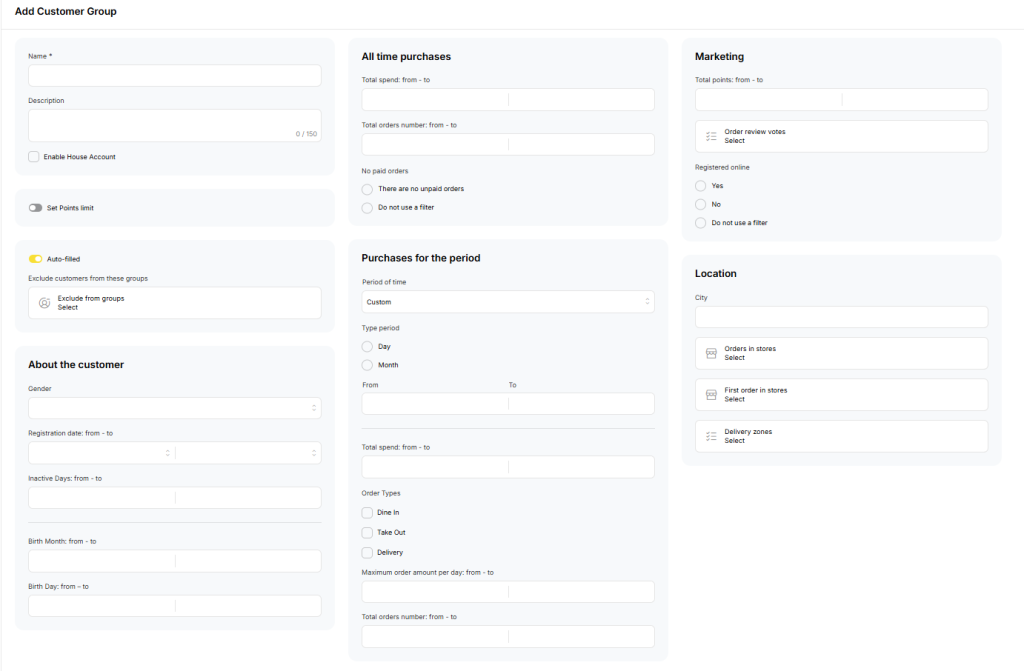Enable House Account checkbox
Viewport: 1024px width, 671px height.
coord(34,157)
